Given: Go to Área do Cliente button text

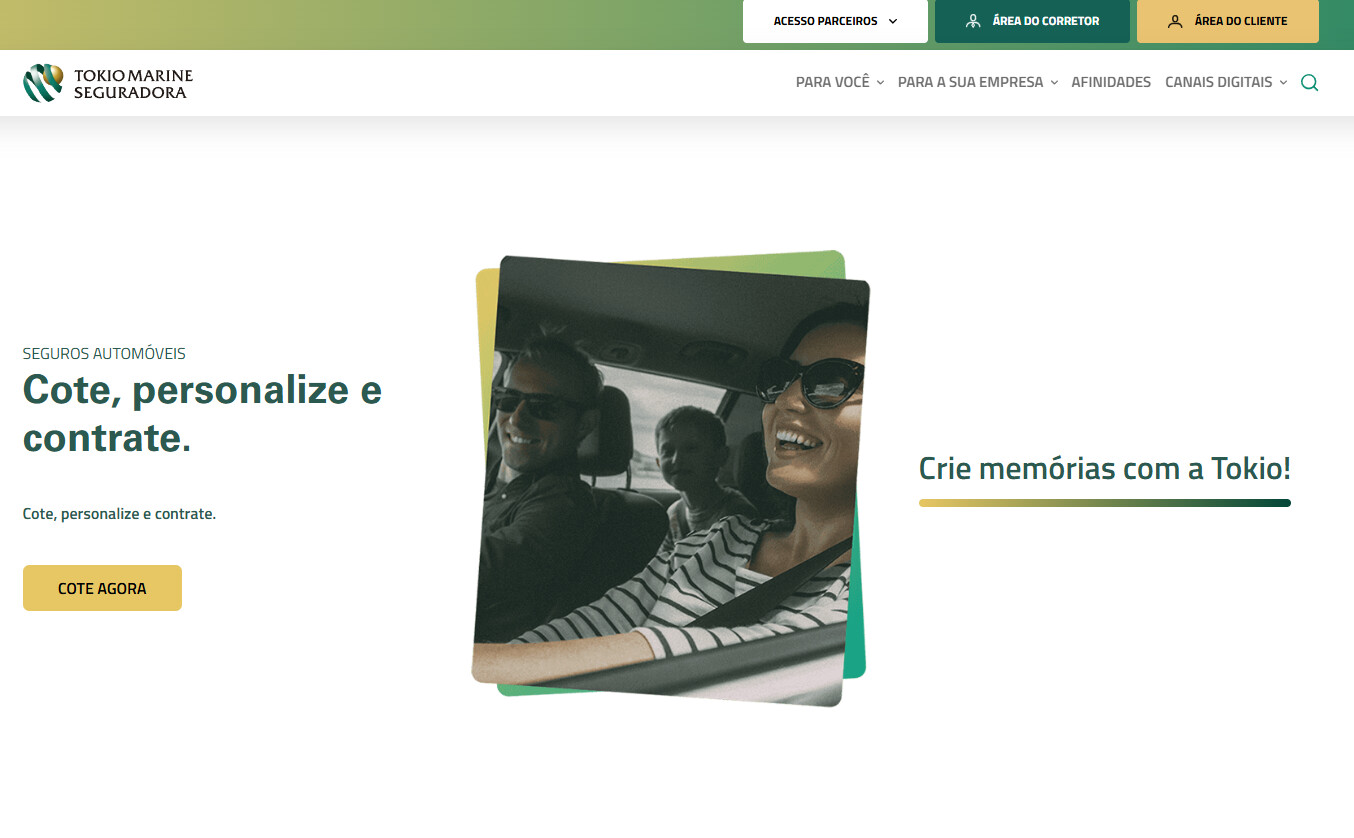Looking at the screenshot, I should coord(1240,21).
